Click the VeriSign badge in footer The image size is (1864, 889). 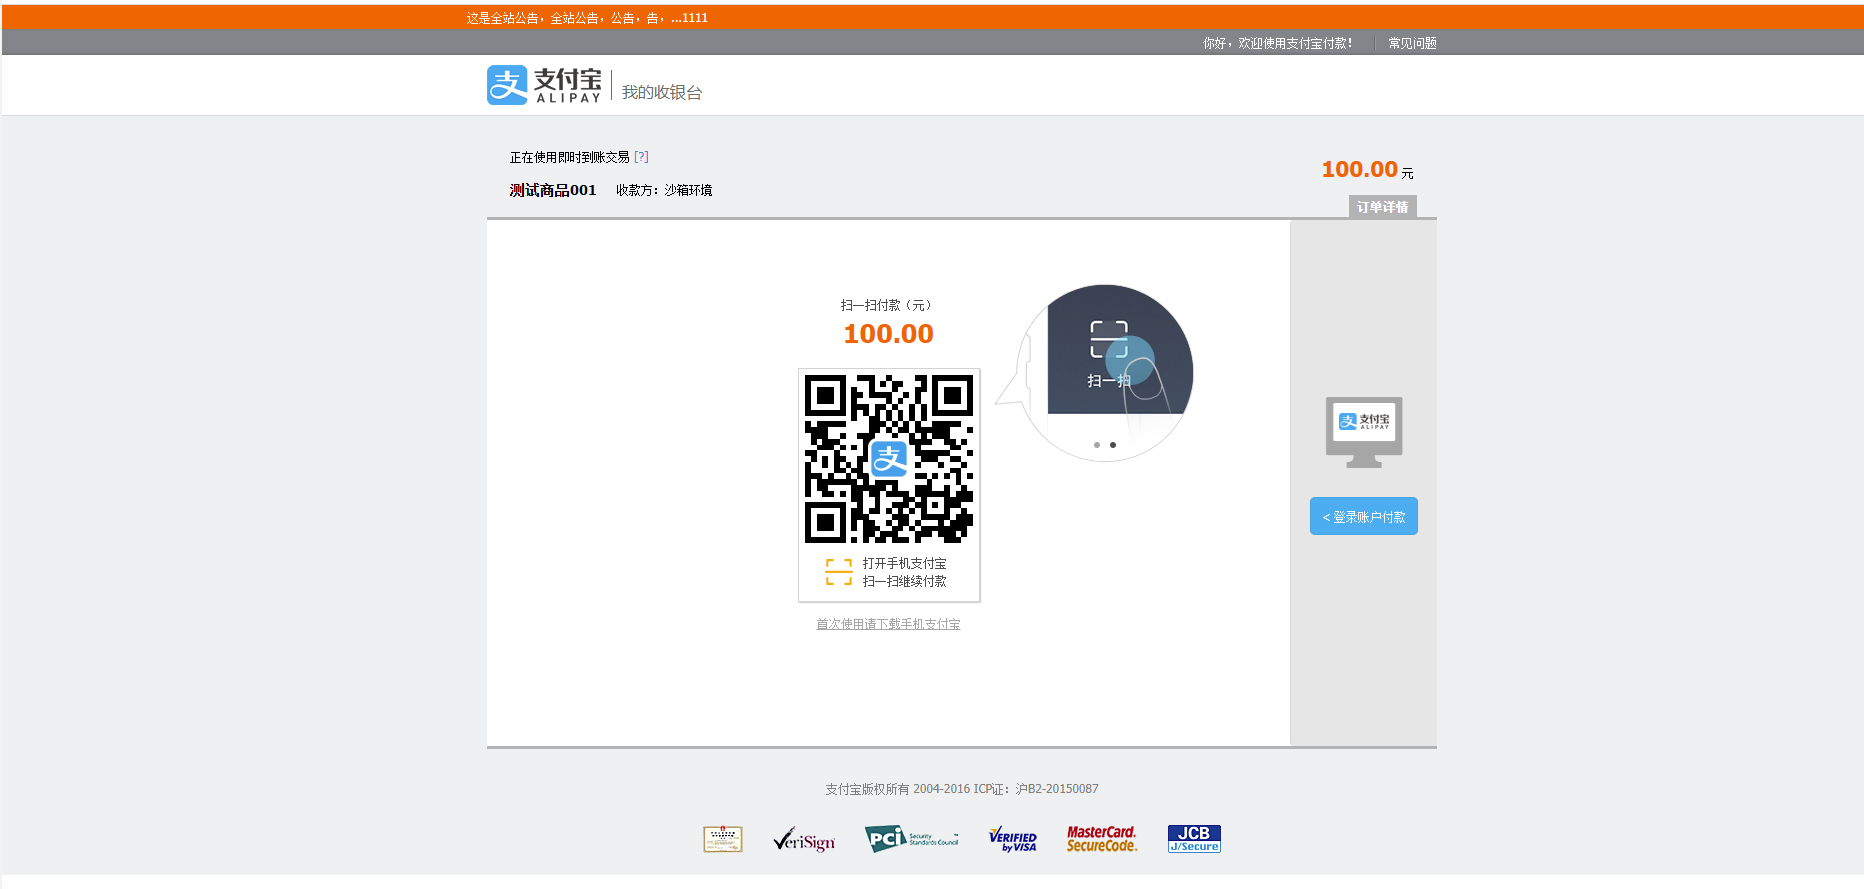(x=804, y=840)
